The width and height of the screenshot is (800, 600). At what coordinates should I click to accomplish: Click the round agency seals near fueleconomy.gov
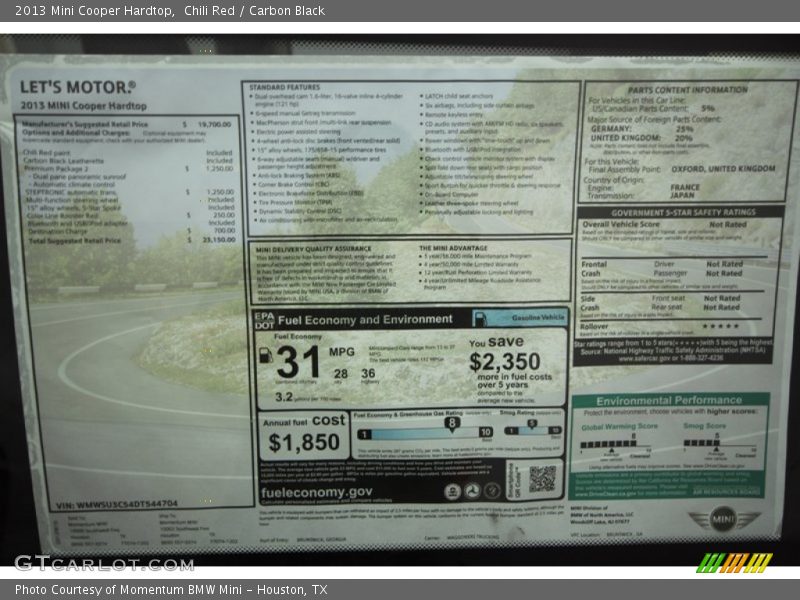[472, 491]
